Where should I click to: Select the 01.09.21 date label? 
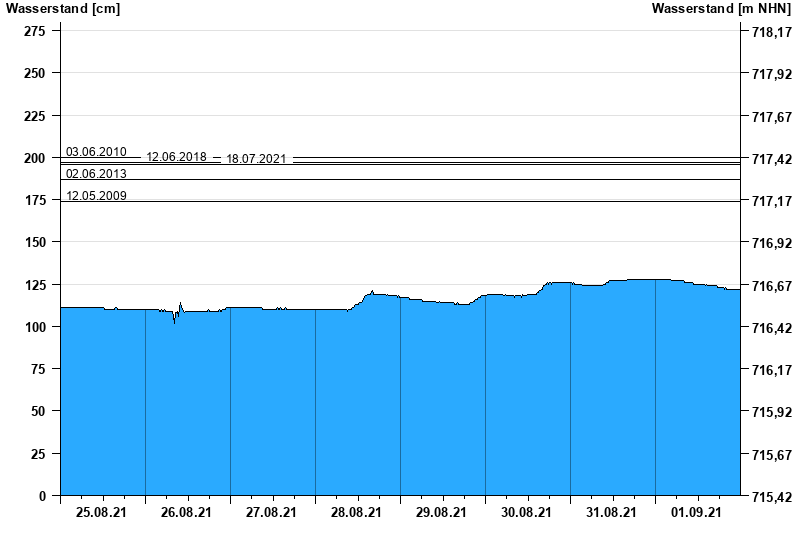[x=697, y=513]
